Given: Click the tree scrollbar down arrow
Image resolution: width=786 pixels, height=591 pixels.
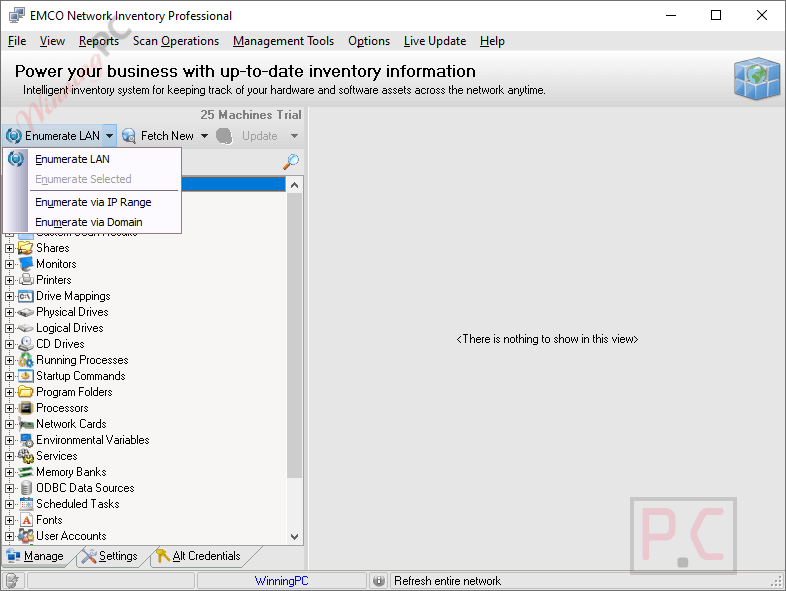Looking at the screenshot, I should pyautogui.click(x=295, y=536).
